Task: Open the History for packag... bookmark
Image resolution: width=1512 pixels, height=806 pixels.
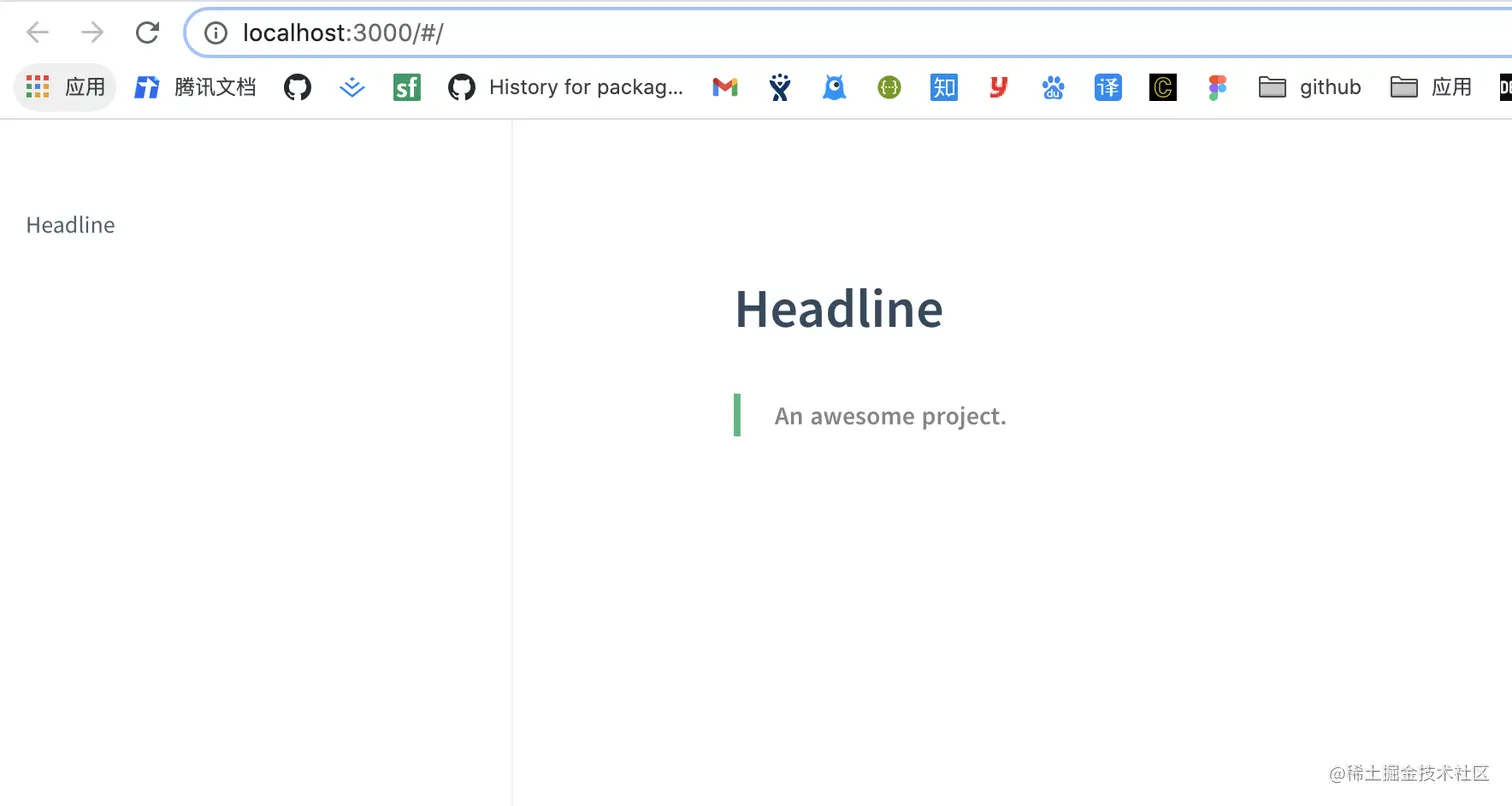Action: coord(566,87)
